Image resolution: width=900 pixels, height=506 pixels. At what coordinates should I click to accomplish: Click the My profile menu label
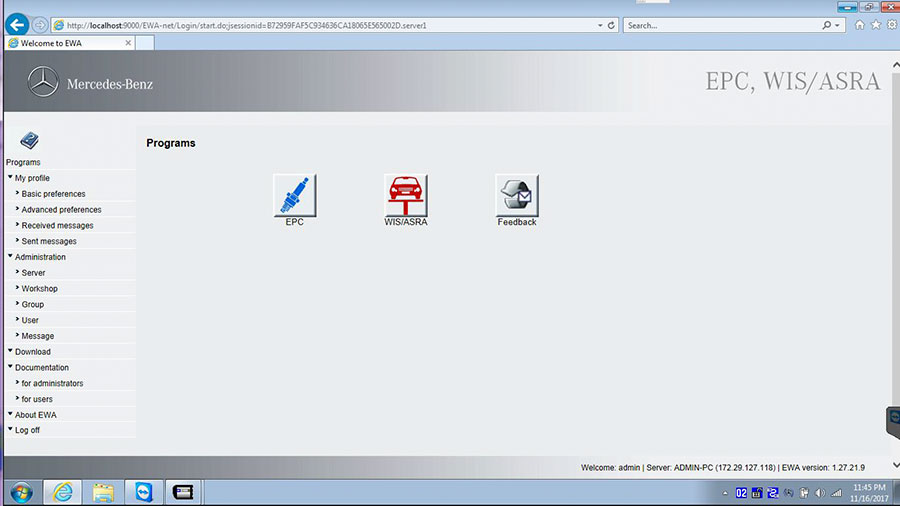point(32,178)
